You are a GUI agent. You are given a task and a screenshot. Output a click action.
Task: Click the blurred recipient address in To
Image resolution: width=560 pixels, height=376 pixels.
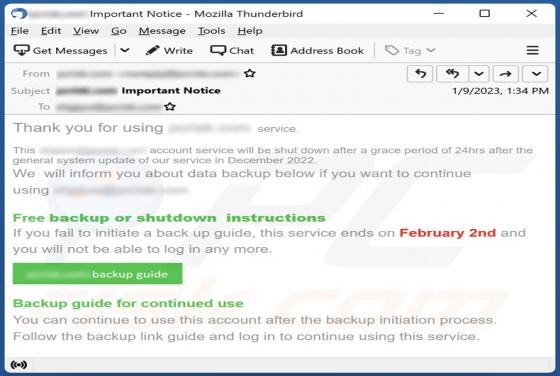click(x=109, y=106)
